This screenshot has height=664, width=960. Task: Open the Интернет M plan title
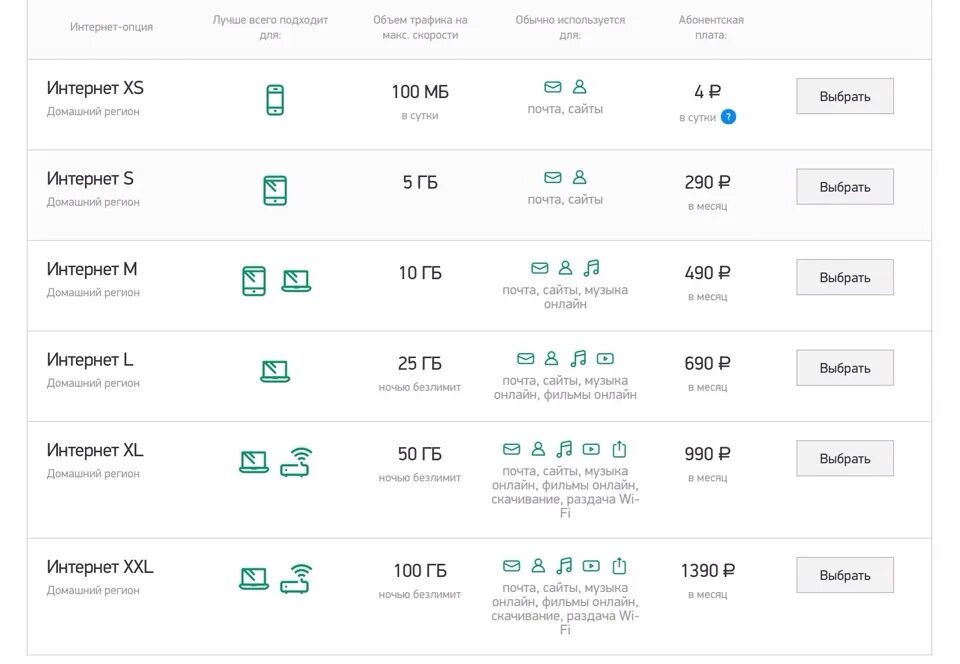pyautogui.click(x=92, y=269)
